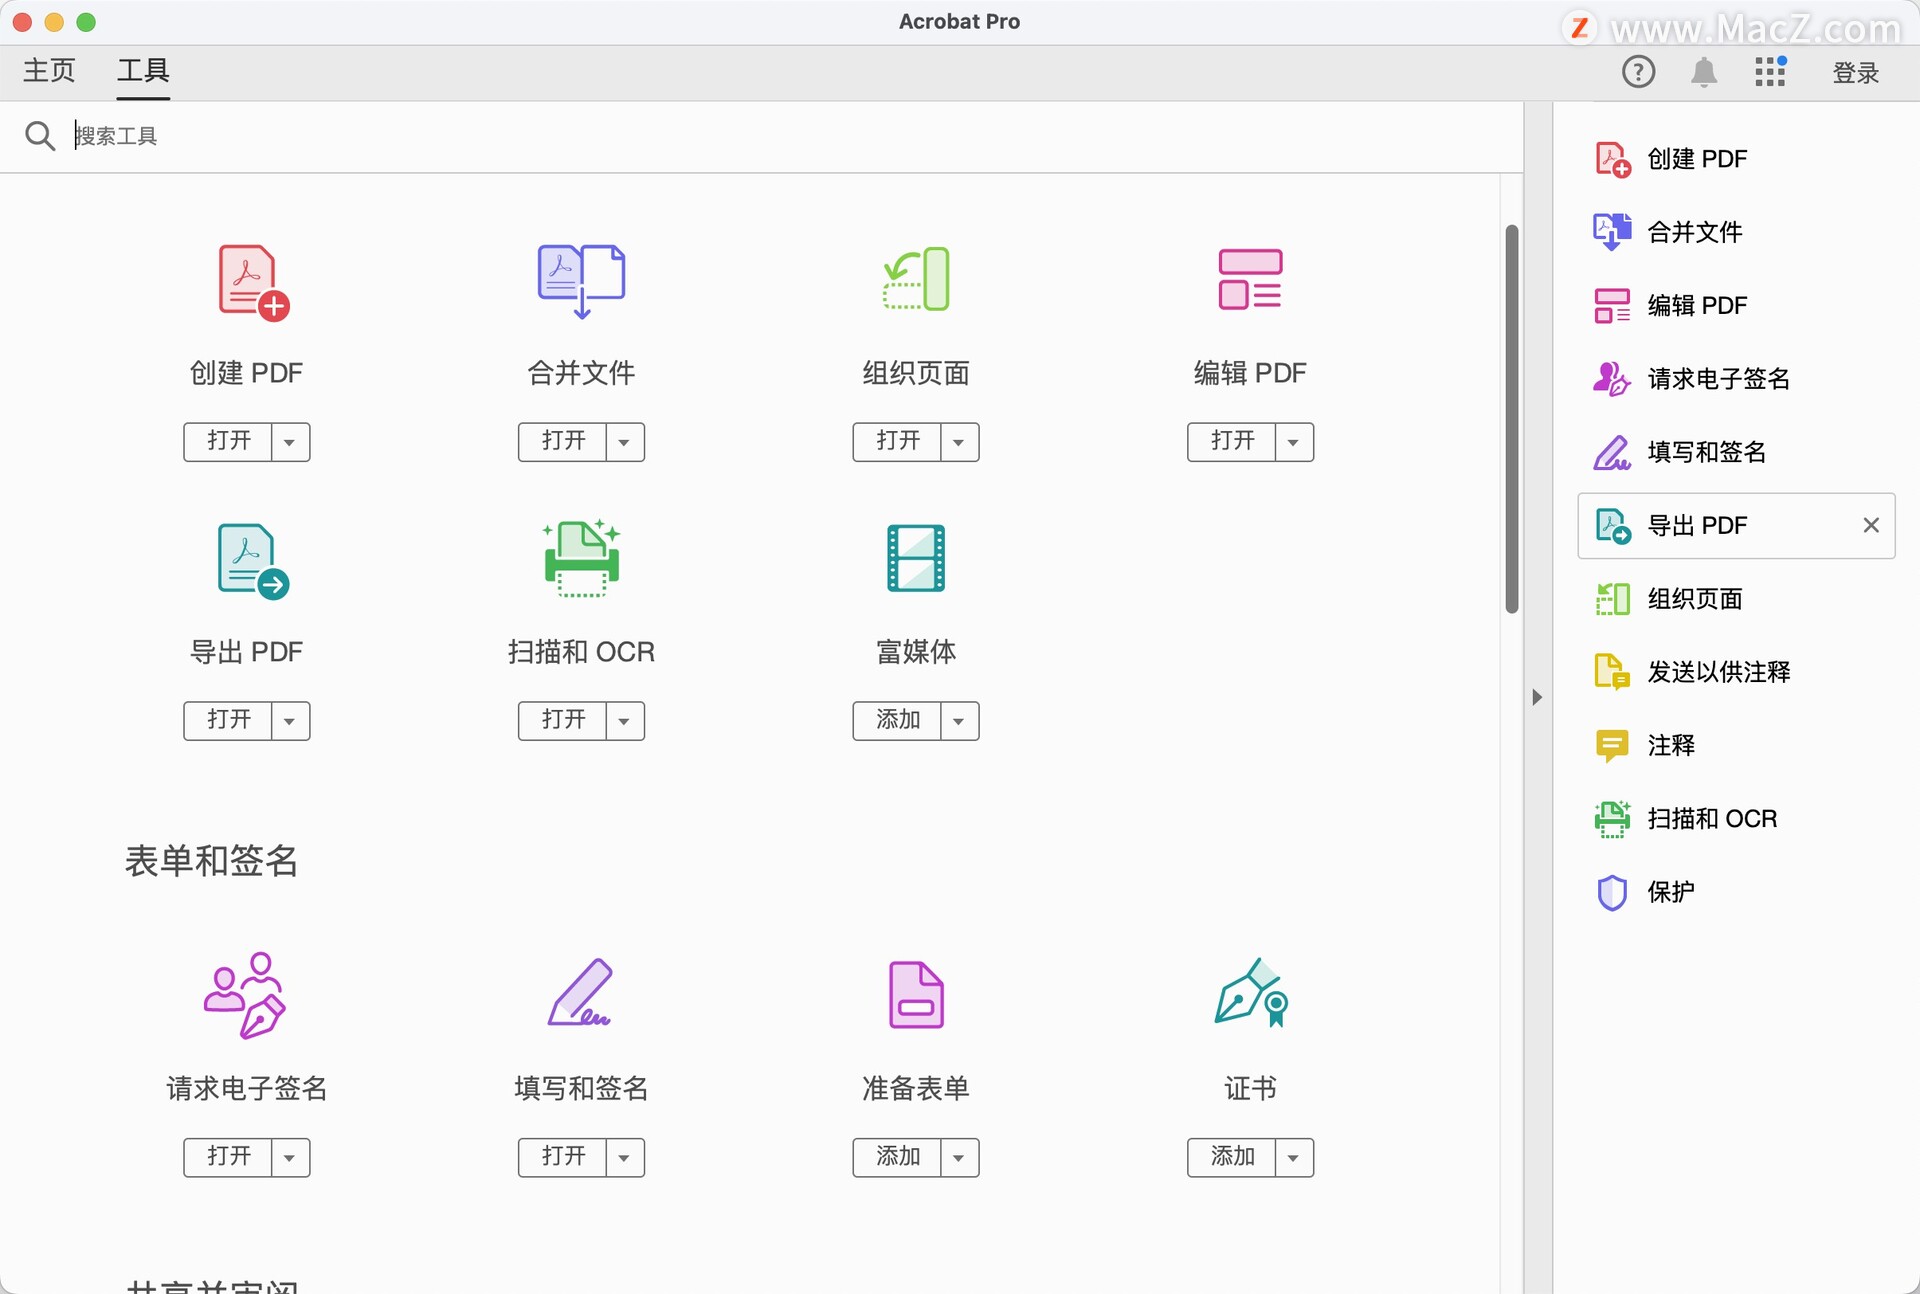
Task: Select 填写和签名 in right sidebar
Action: click(1736, 452)
